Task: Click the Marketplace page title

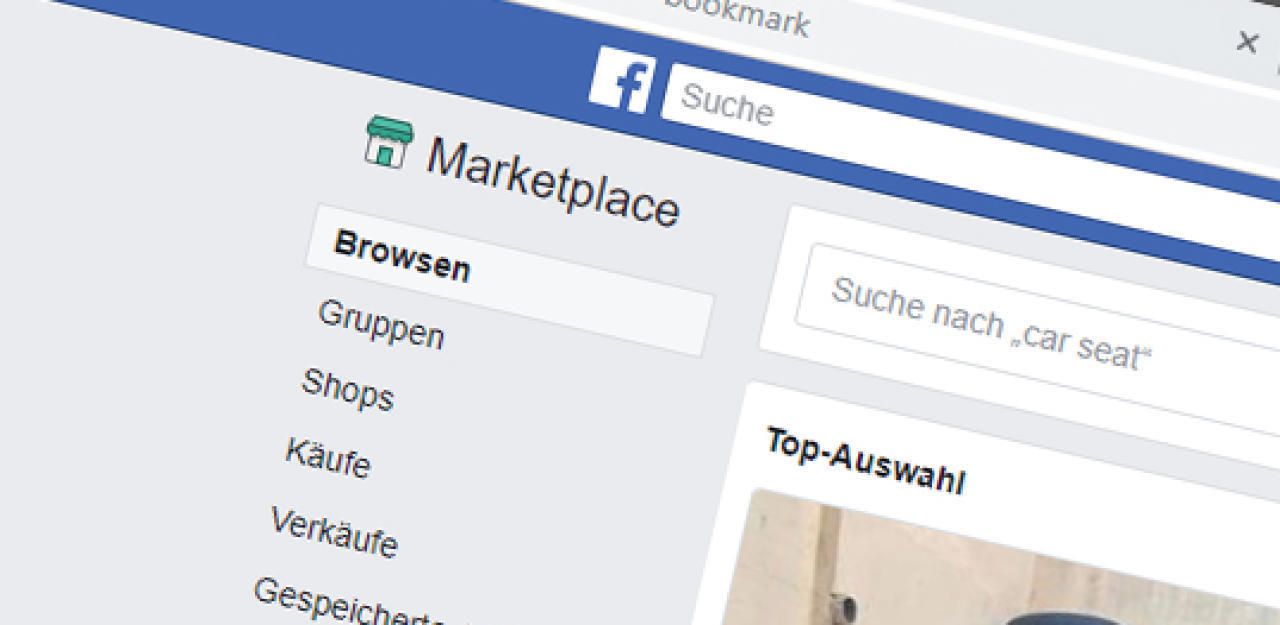Action: click(553, 182)
